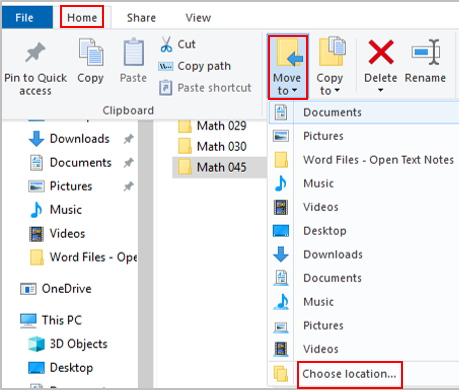Click Choose location... in the menu
Viewport: 459px width, 390px height.
tap(349, 374)
